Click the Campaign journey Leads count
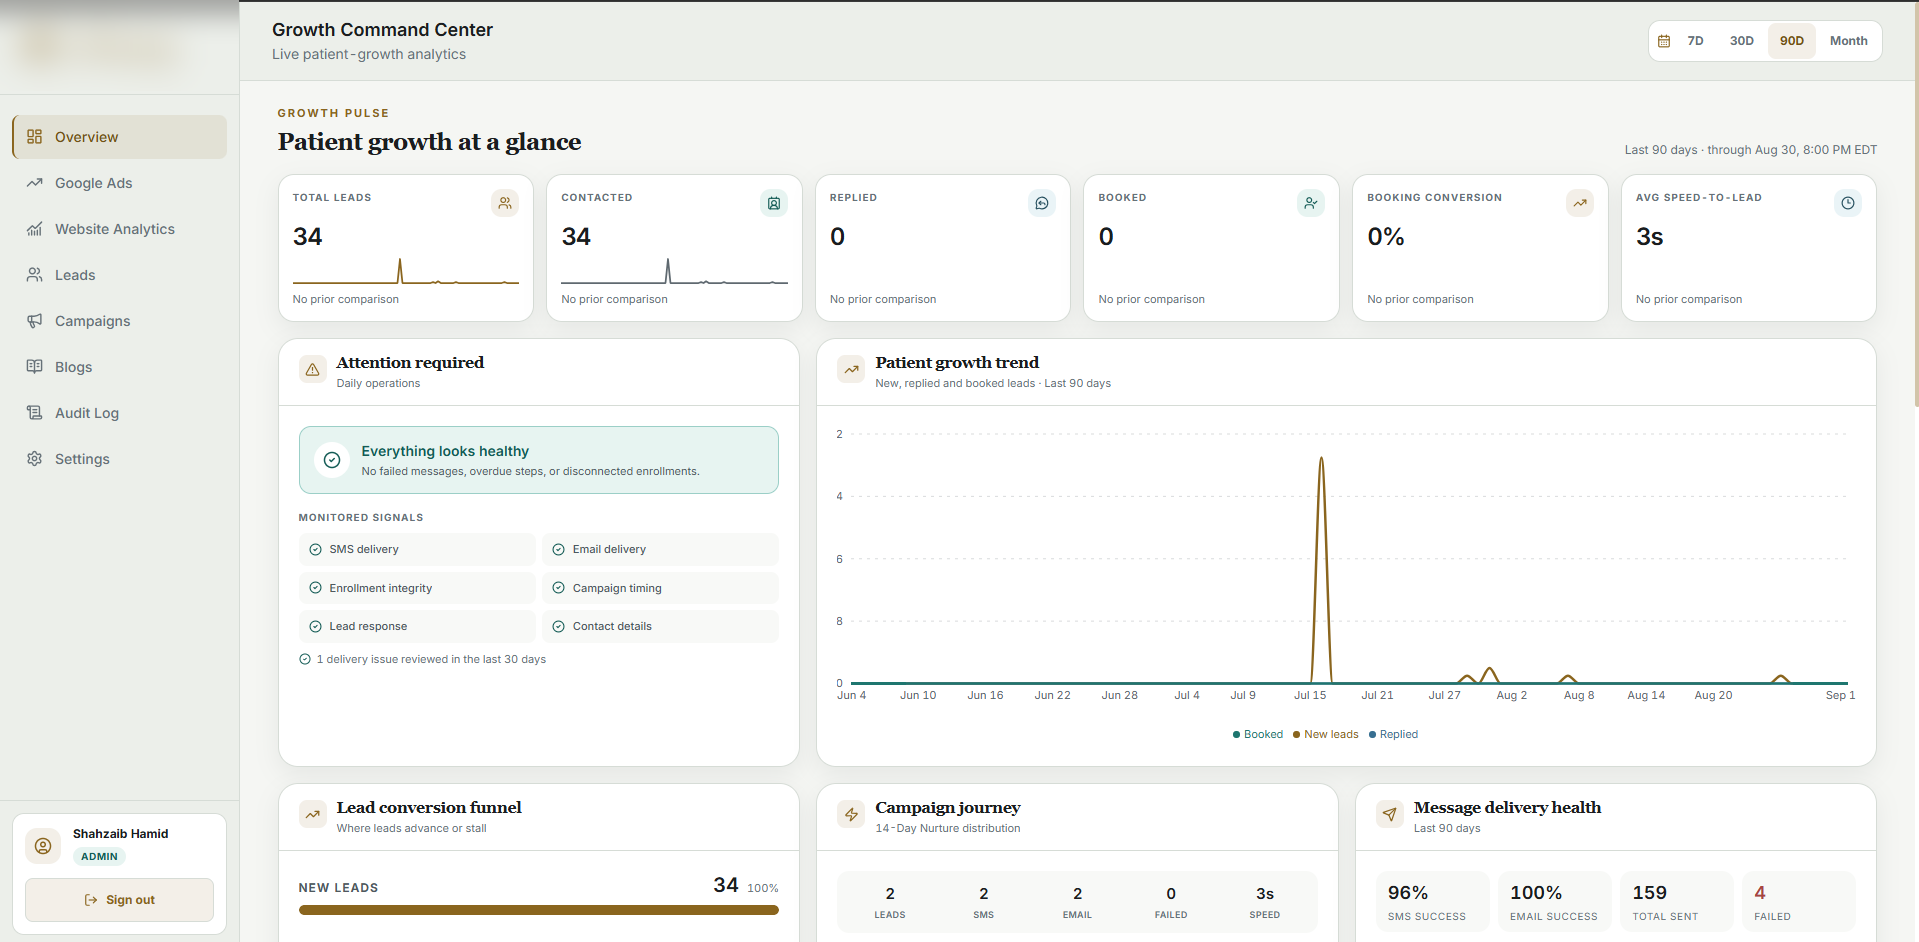Image resolution: width=1919 pixels, height=942 pixels. pos(890,902)
